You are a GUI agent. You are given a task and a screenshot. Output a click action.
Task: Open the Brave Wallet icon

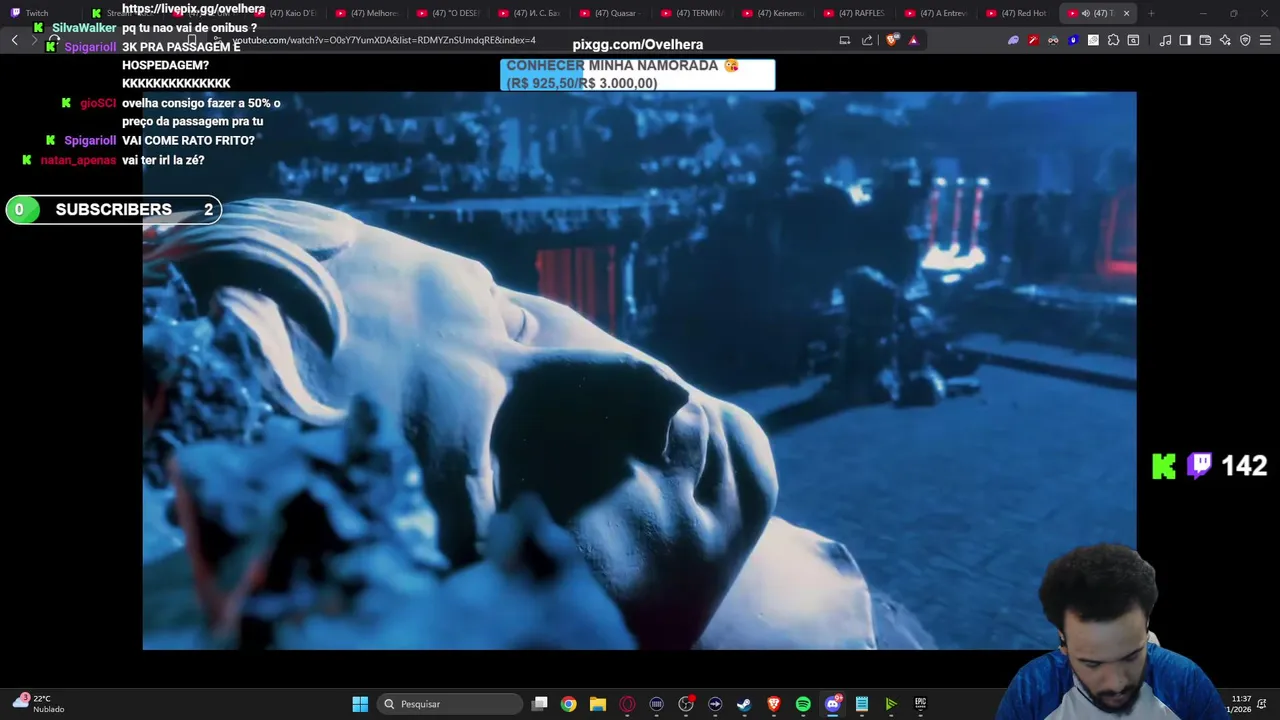point(1205,40)
